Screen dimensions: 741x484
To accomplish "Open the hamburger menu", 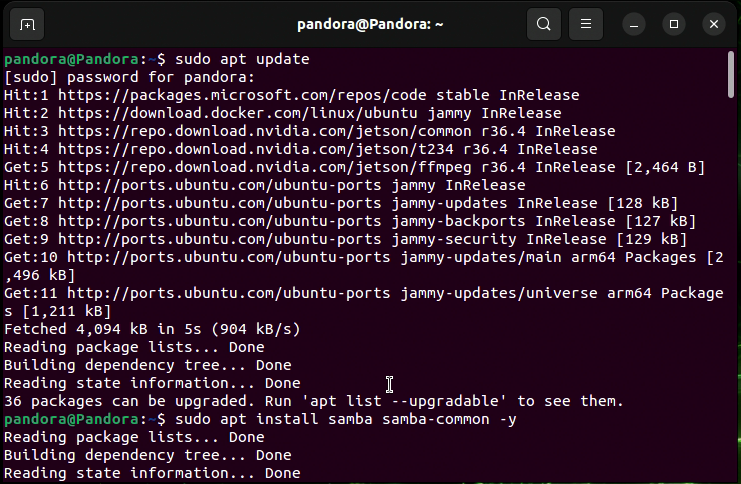I will pyautogui.click(x=587, y=24).
